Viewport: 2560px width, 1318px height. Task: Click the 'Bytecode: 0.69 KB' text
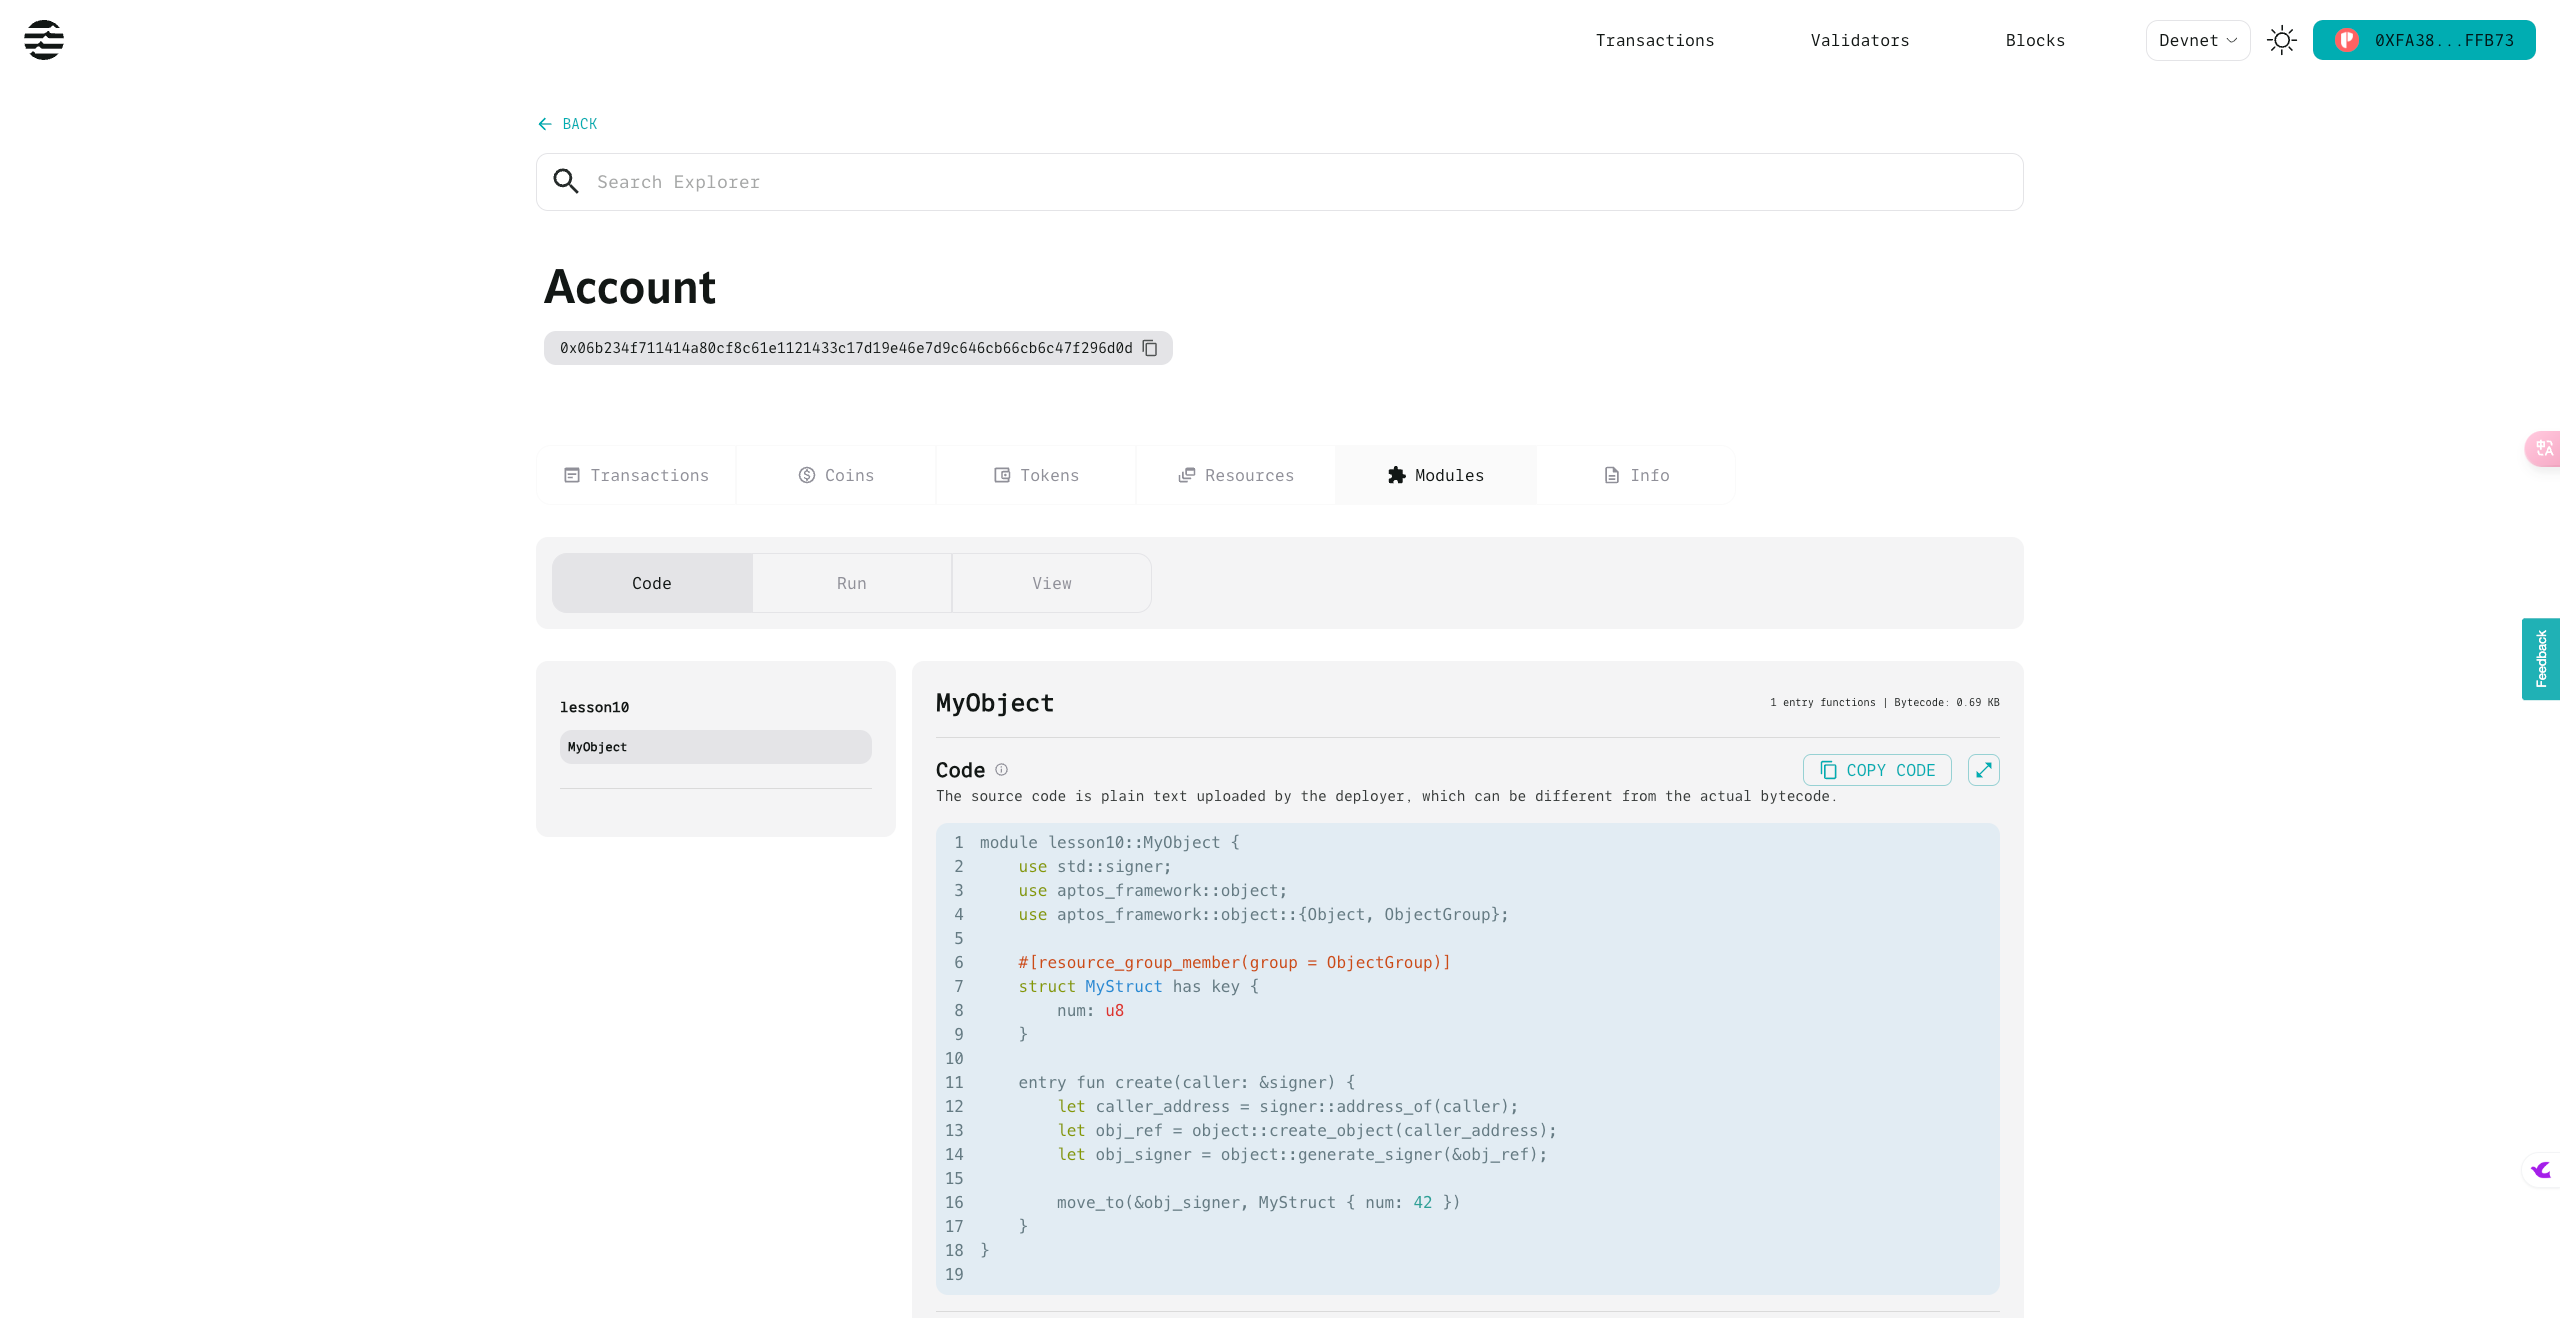pyautogui.click(x=1946, y=702)
